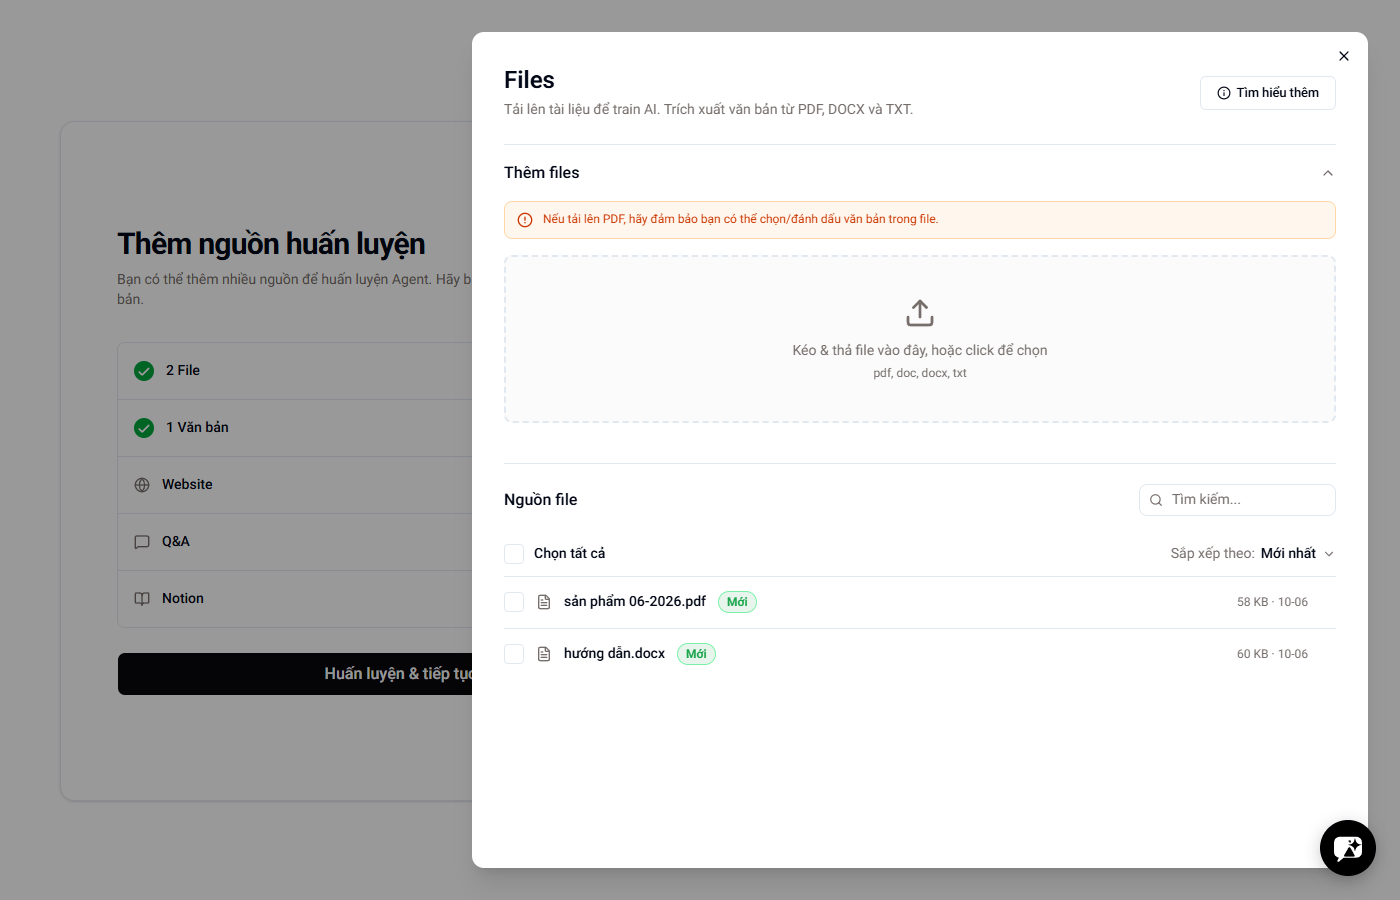The width and height of the screenshot is (1400, 900).
Task: Click the file name sản phẩm 06-2026.pdf
Action: click(635, 602)
